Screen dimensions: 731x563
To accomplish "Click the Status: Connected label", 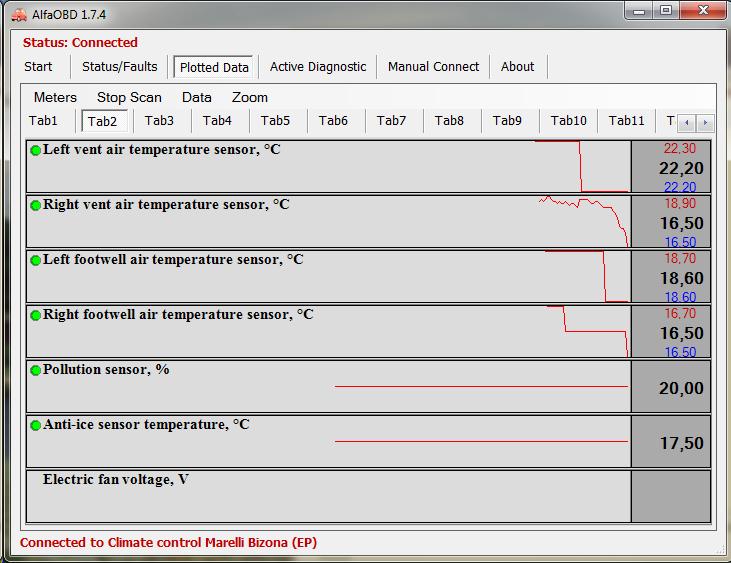I will coord(80,42).
